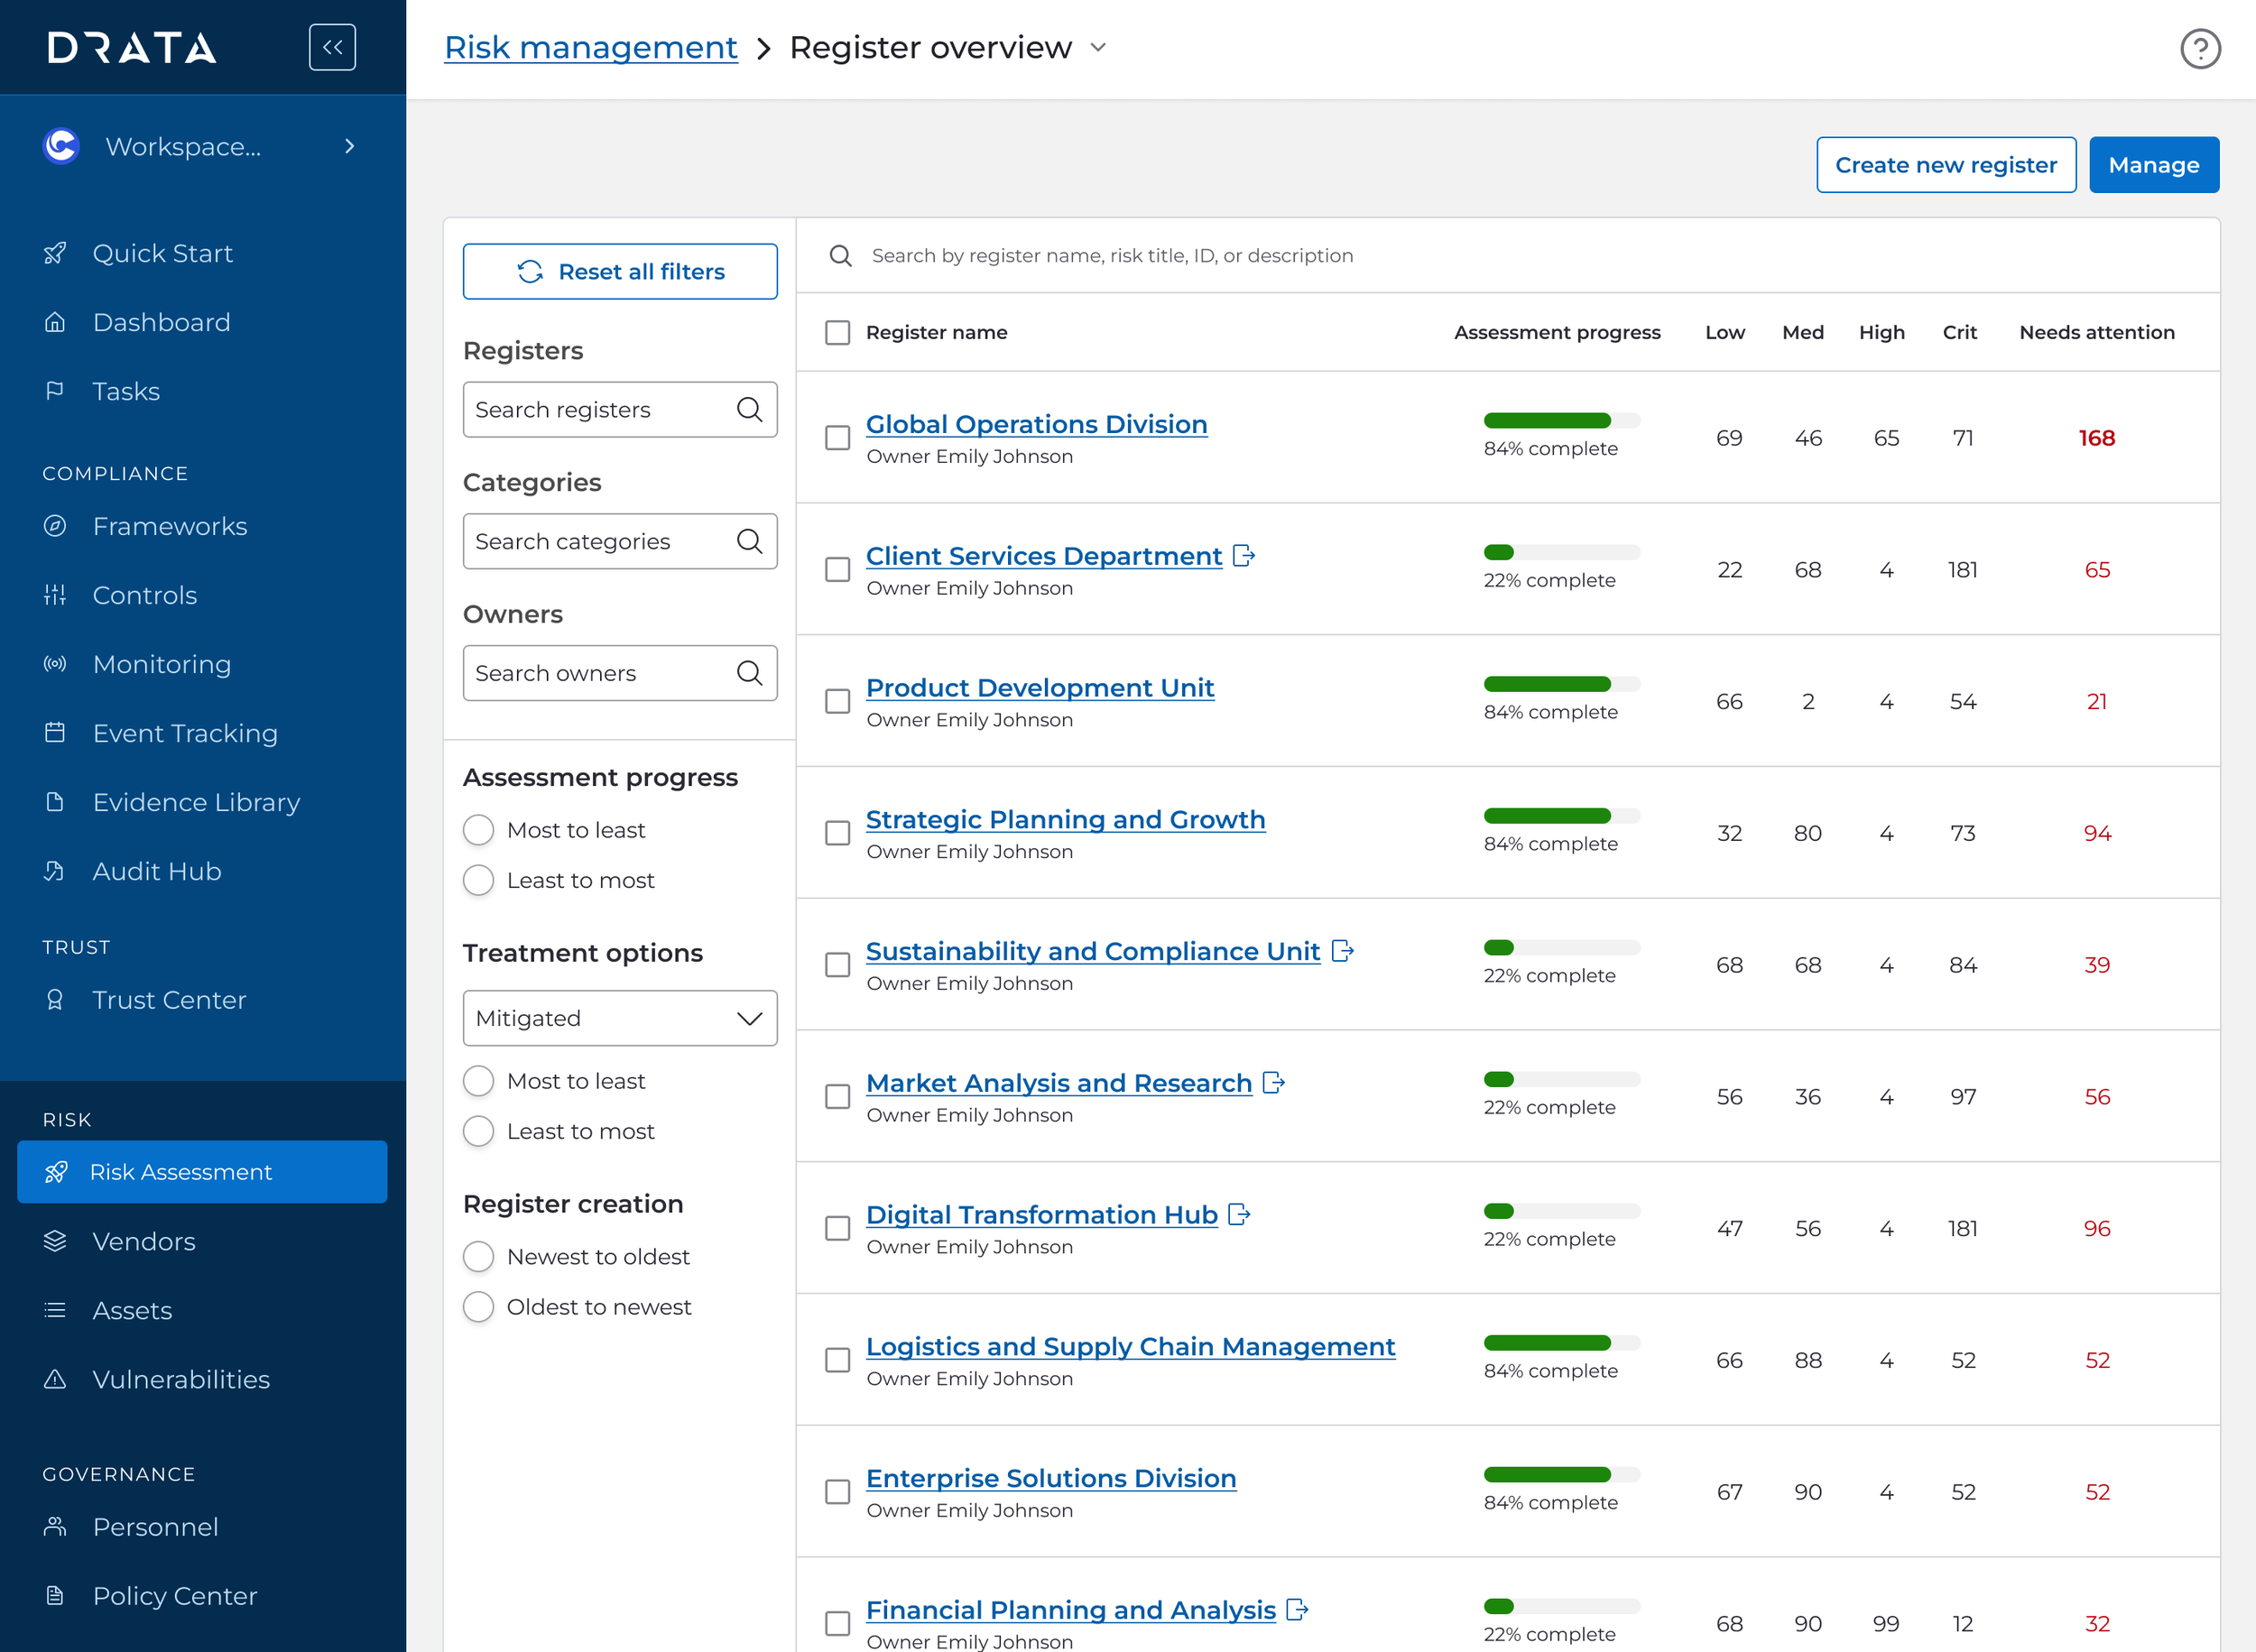The height and width of the screenshot is (1652, 2256).
Task: Select Newest to oldest register creation
Action: click(x=479, y=1256)
